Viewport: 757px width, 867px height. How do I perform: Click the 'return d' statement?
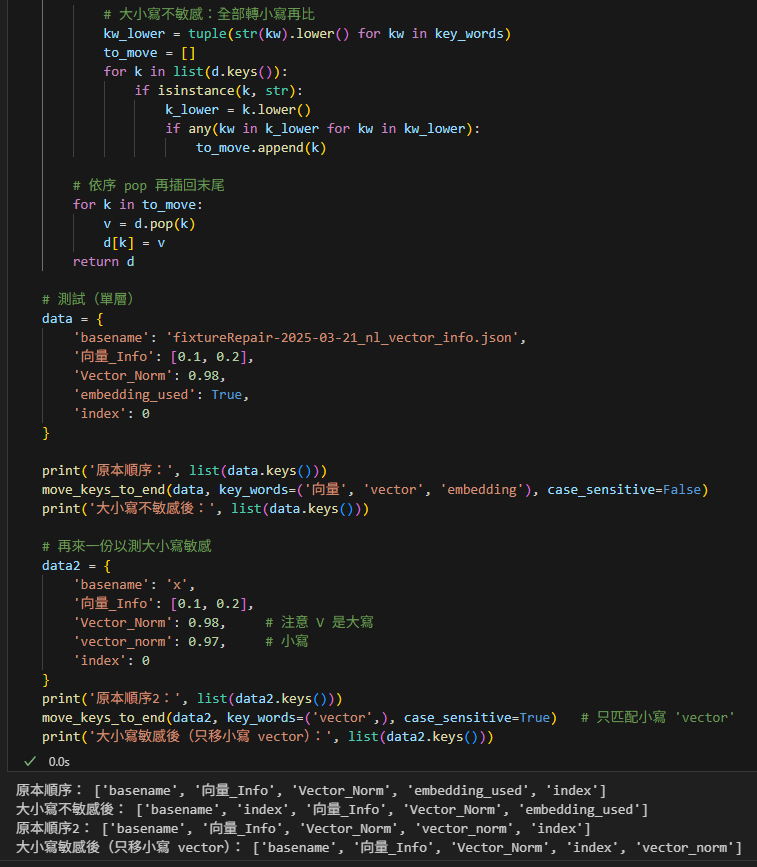(x=103, y=262)
